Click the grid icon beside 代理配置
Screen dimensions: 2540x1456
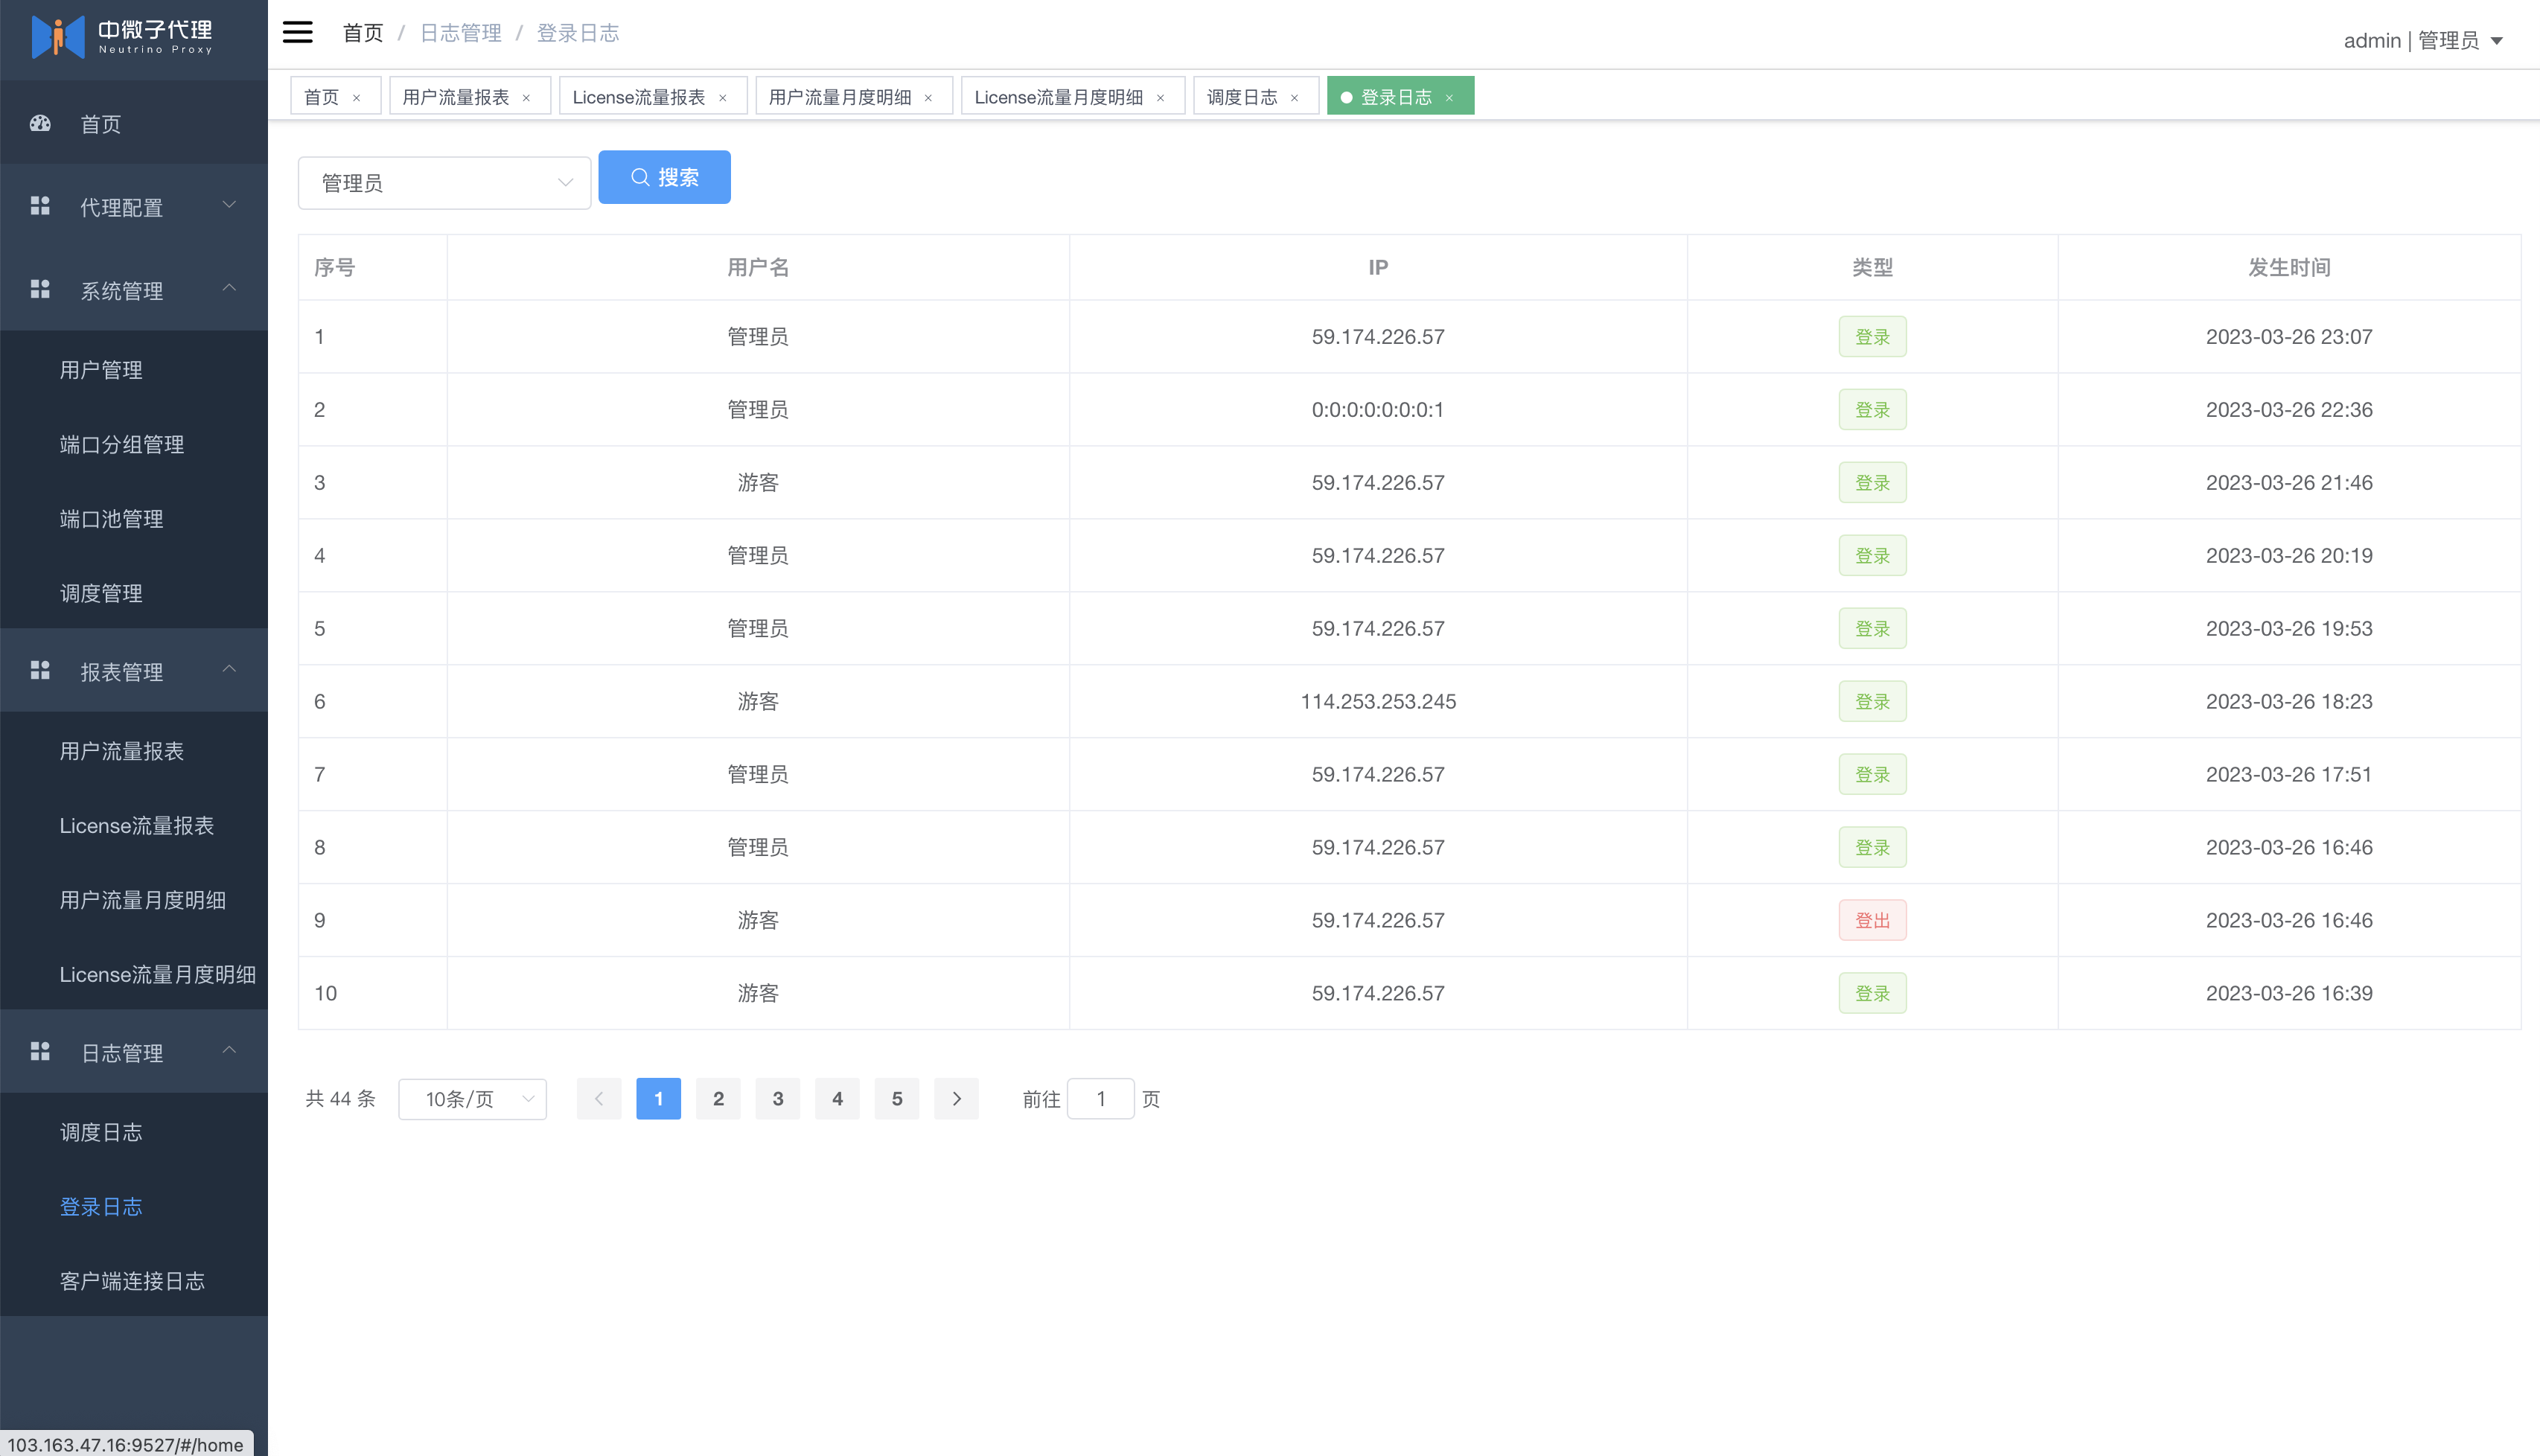(x=40, y=206)
